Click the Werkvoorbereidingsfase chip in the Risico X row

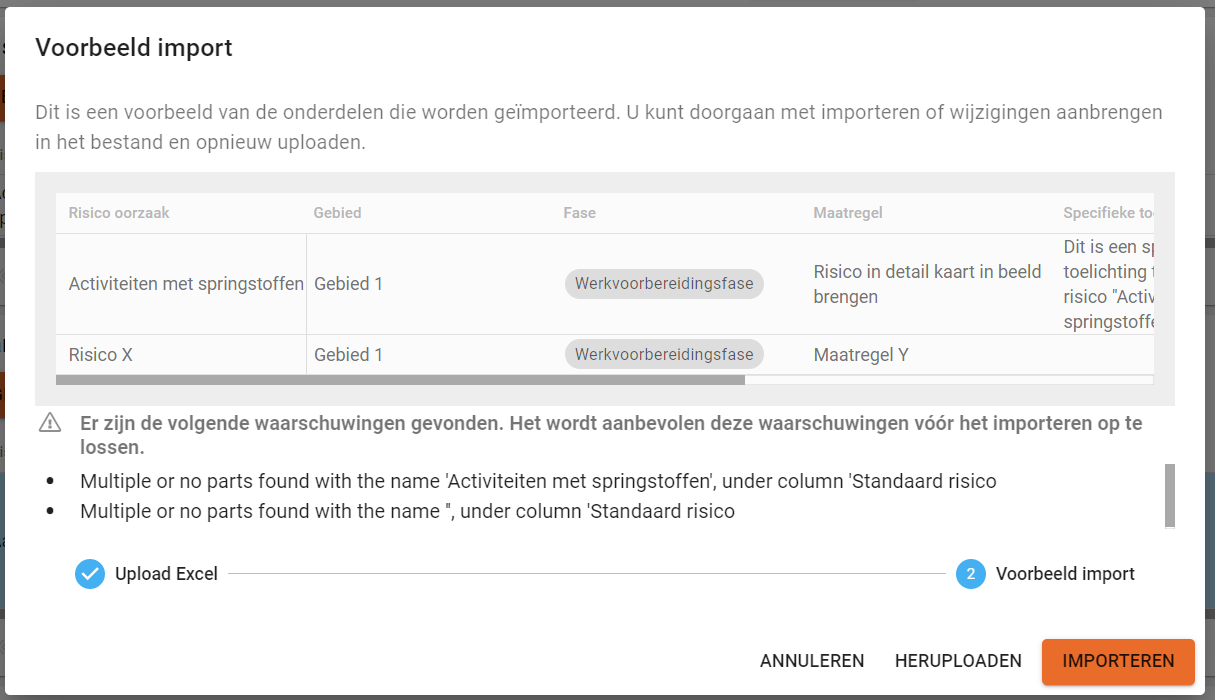(x=664, y=355)
